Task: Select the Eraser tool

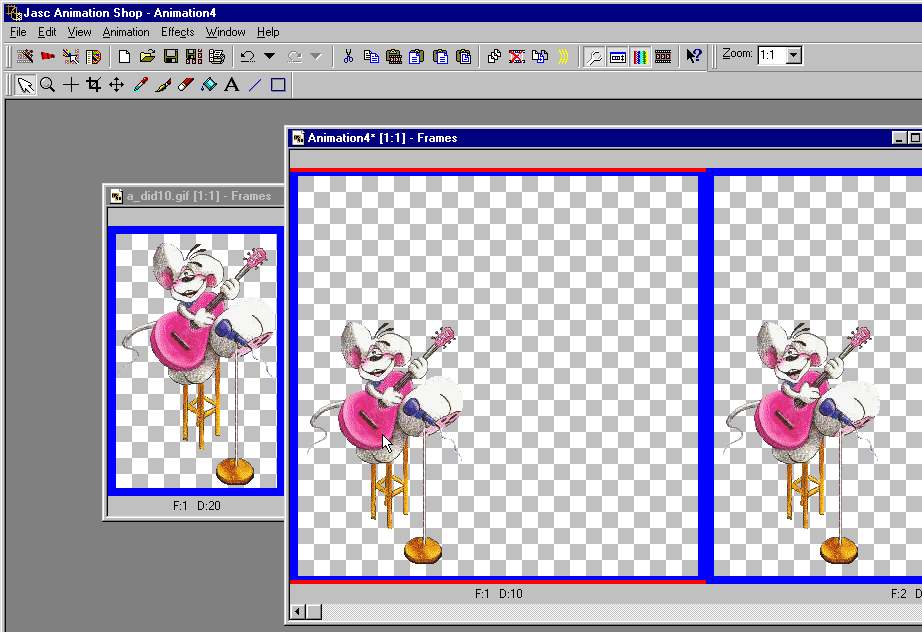Action: tap(186, 85)
